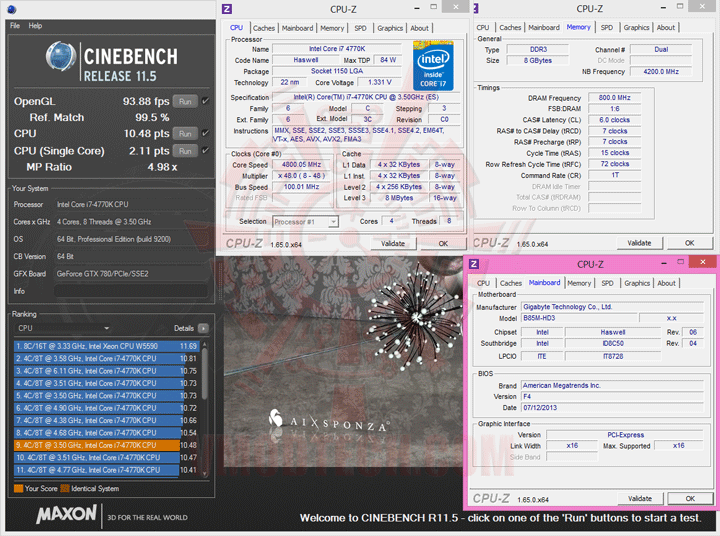Select Graphics tab in the CPU-Z Mainboard window
The height and width of the screenshot is (536, 720).
637,283
